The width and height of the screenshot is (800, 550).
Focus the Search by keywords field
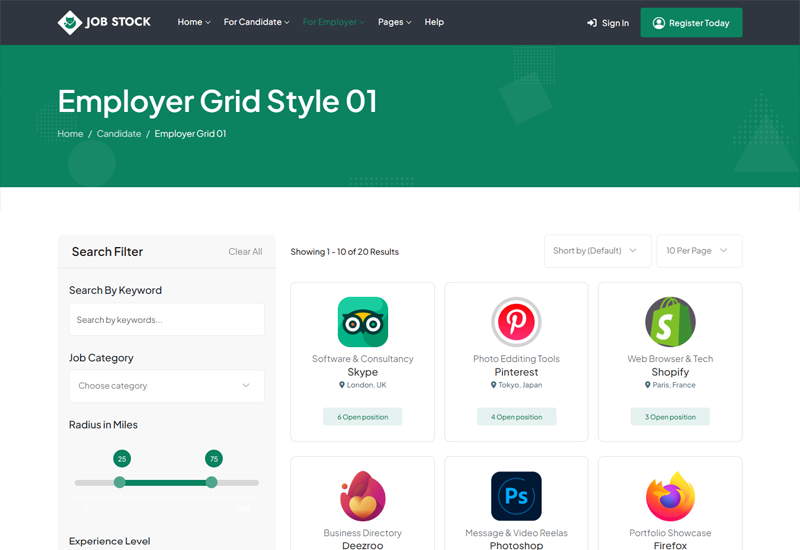167,320
